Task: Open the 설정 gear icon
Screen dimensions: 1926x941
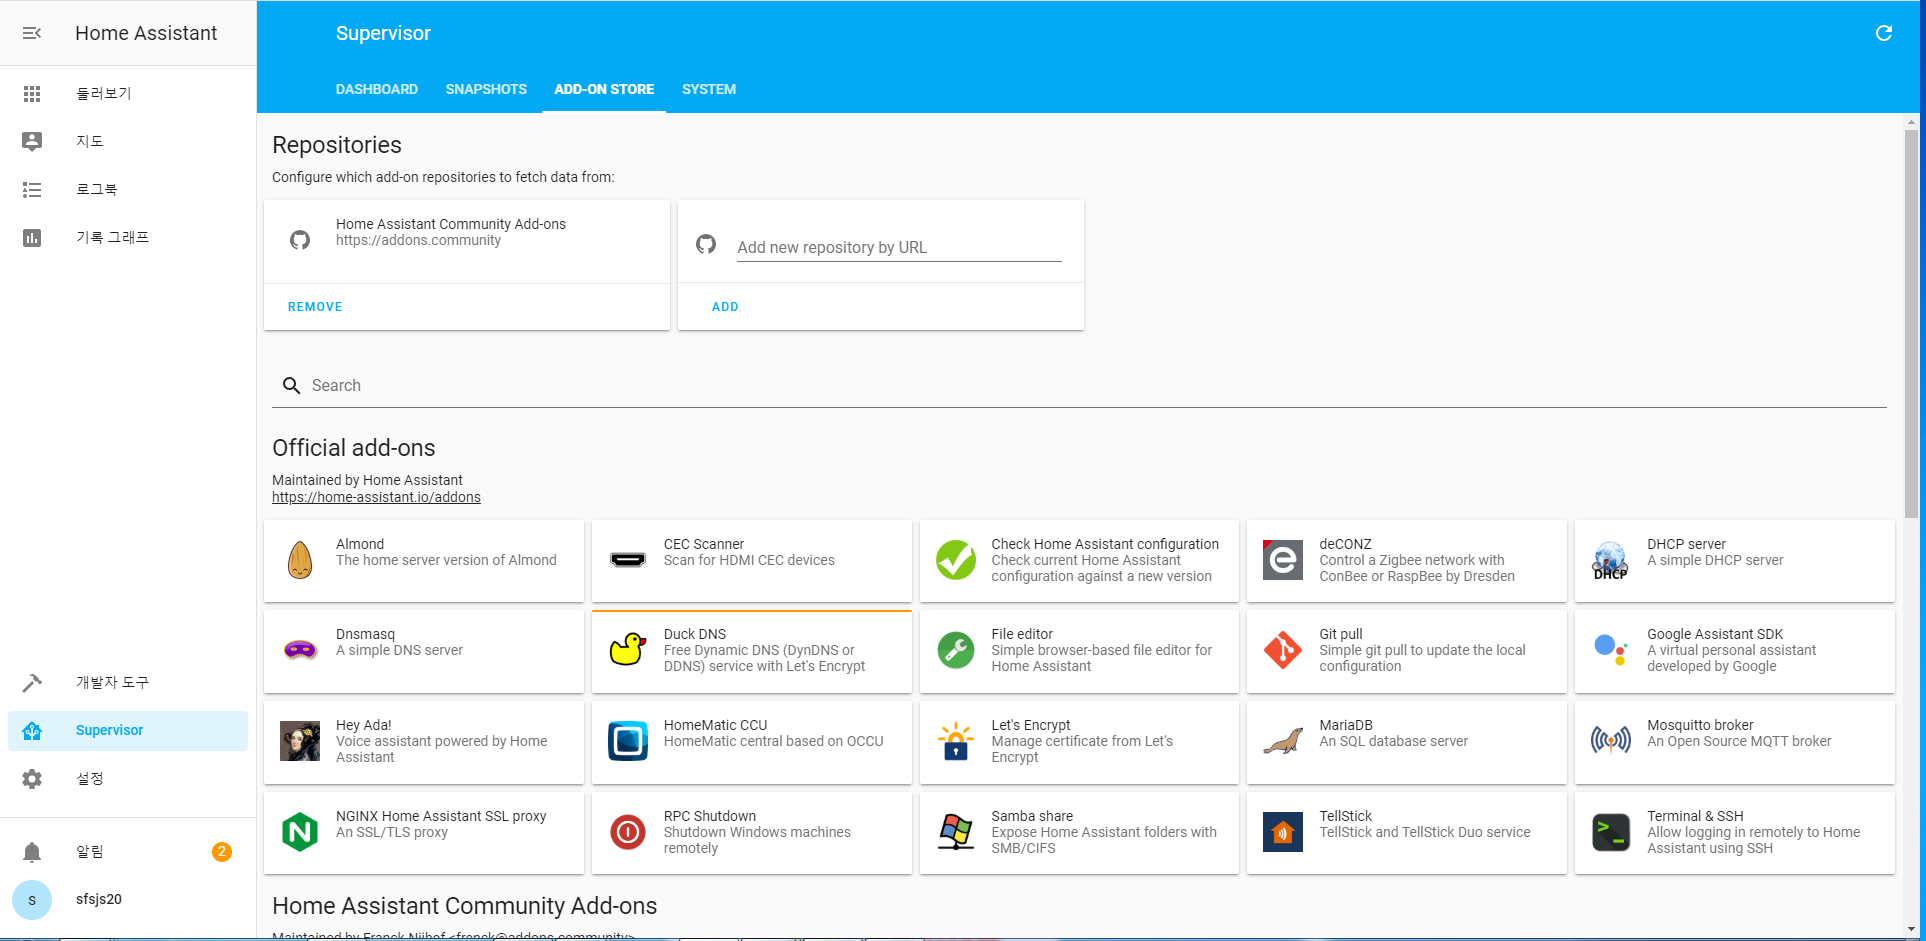Action: [32, 778]
